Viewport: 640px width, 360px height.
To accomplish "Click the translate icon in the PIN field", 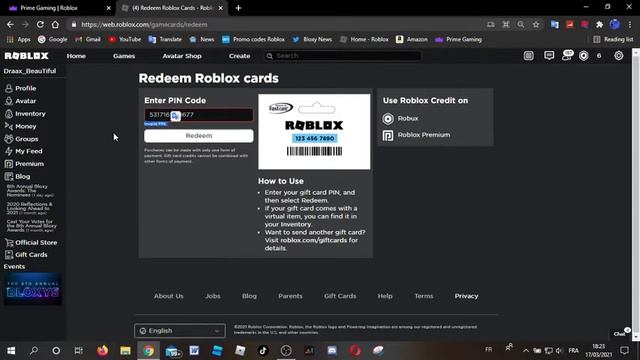I will [176, 116].
